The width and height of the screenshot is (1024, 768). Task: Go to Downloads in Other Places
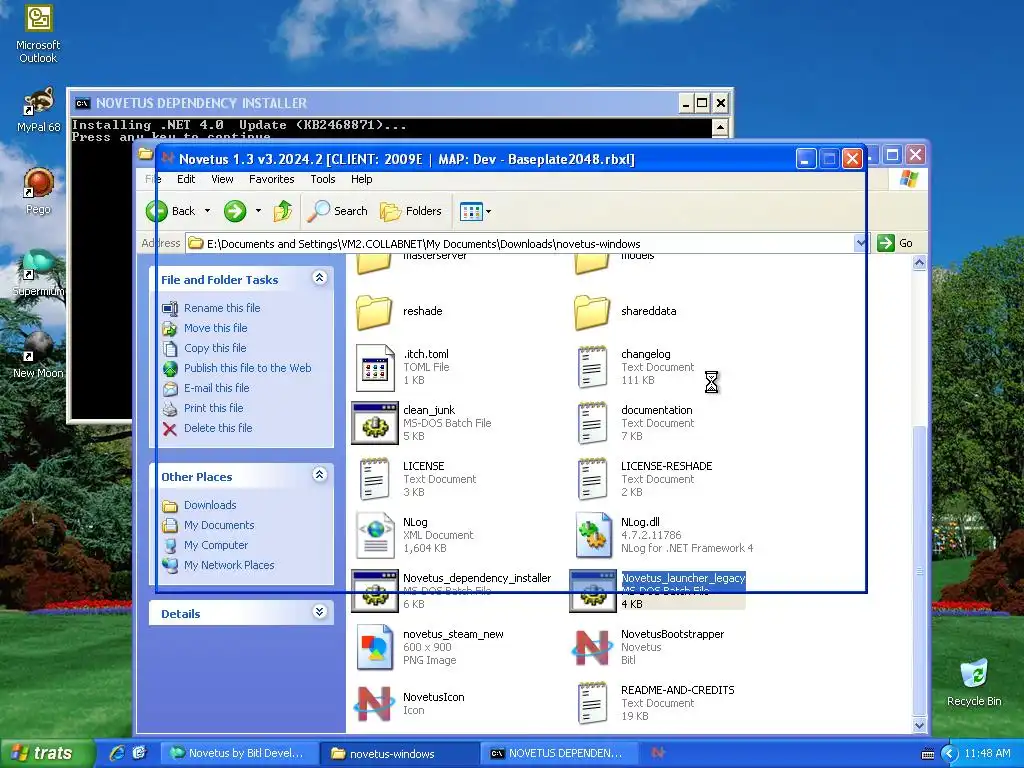tap(210, 505)
